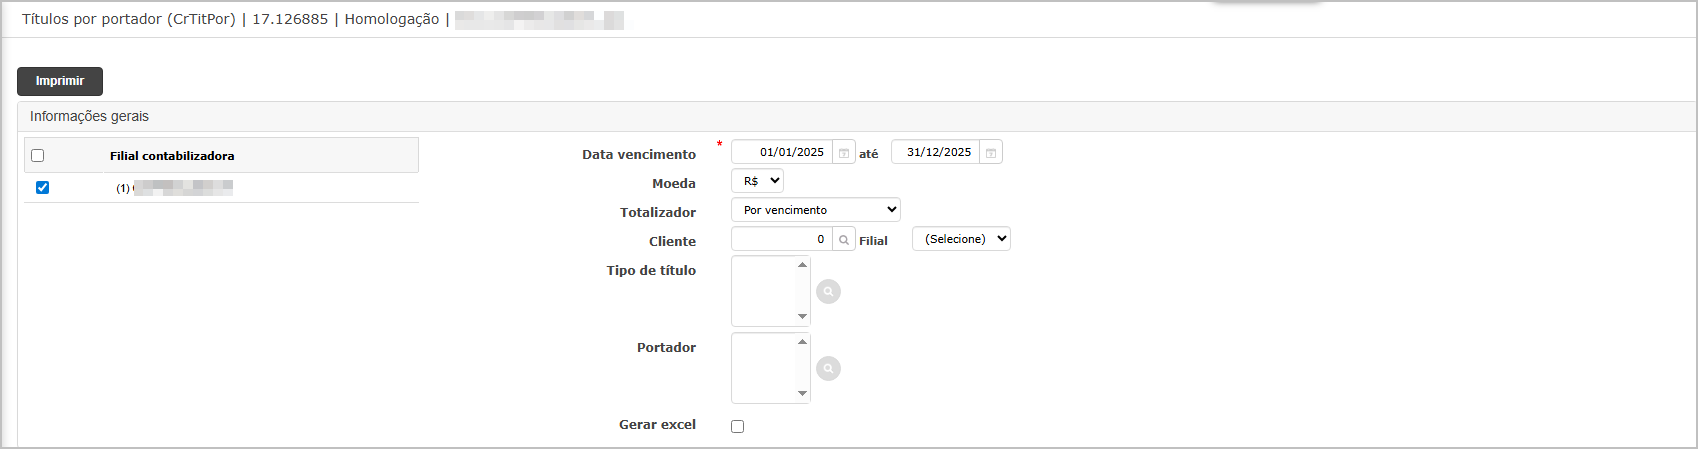Open Filial (Selecione) dropdown
1698x449 pixels.
961,239
